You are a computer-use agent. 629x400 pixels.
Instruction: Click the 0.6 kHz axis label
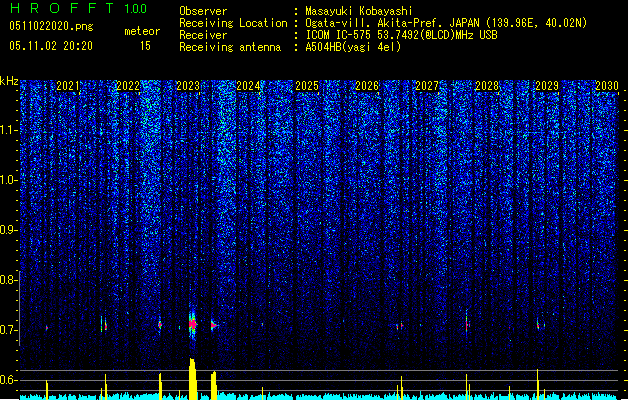tap(9, 380)
